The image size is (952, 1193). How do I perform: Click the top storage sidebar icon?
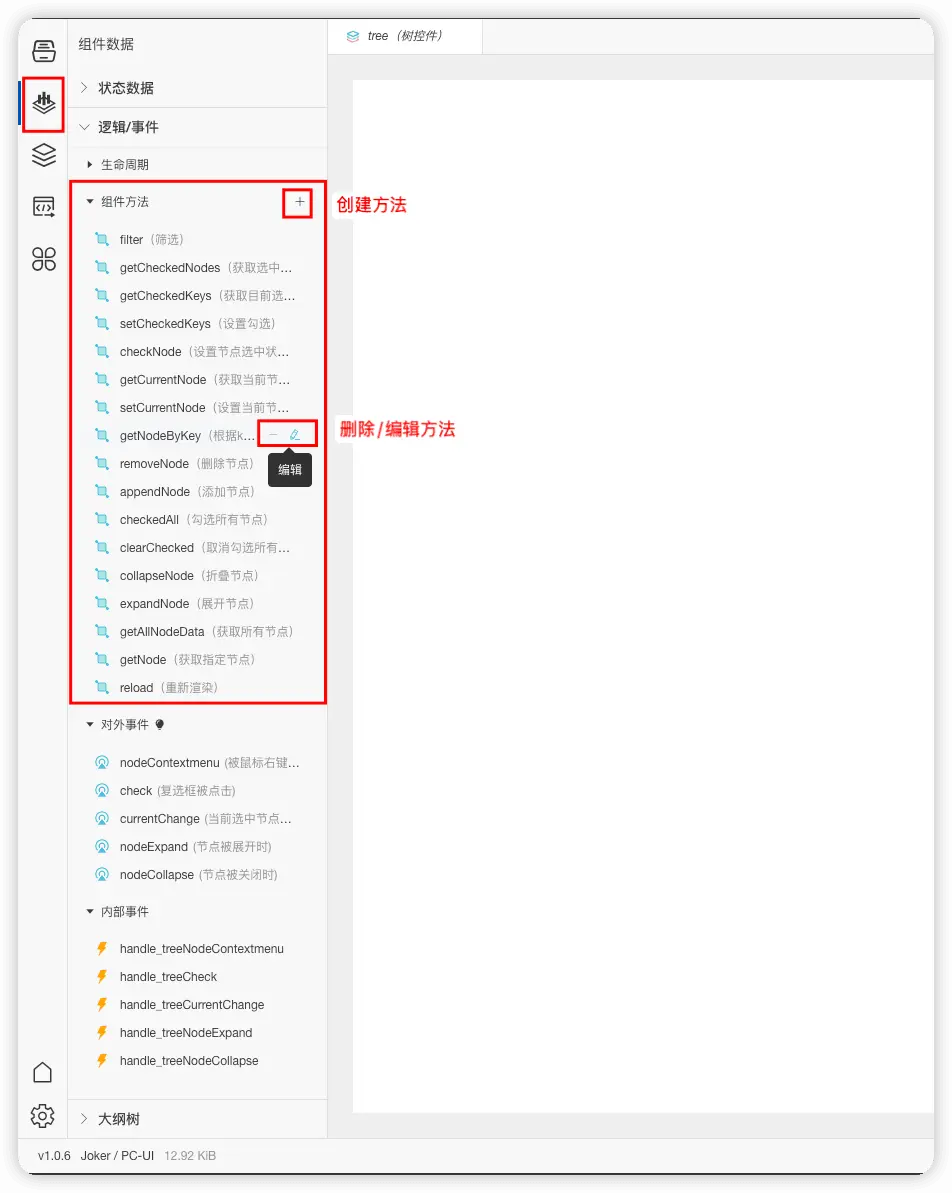click(43, 50)
